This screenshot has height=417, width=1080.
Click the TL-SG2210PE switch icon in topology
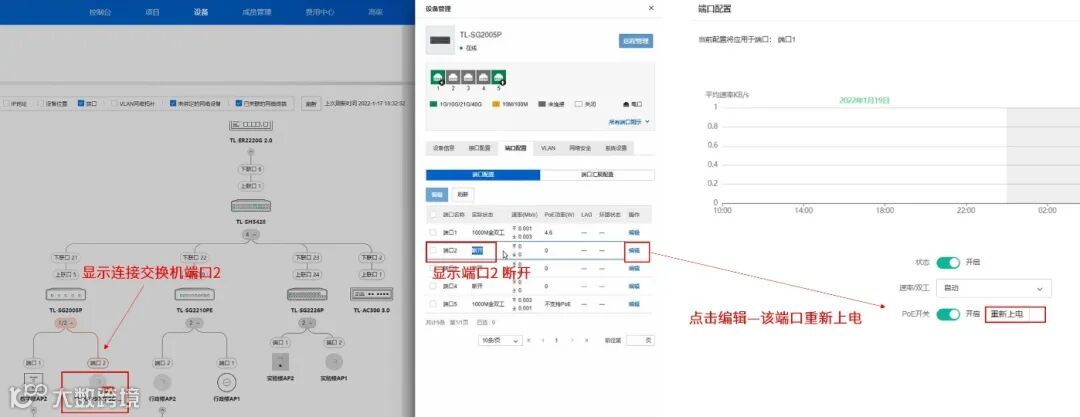click(x=195, y=294)
